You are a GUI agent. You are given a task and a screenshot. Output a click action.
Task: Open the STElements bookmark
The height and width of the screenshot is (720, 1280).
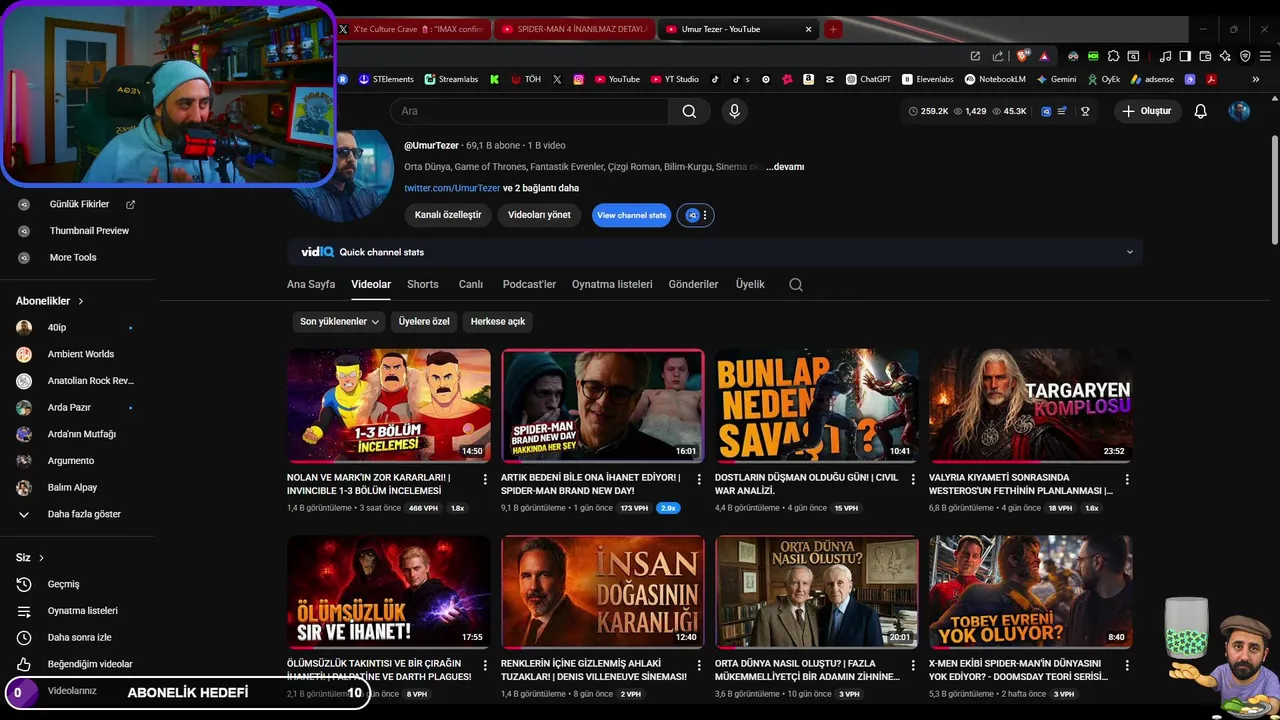[386, 79]
